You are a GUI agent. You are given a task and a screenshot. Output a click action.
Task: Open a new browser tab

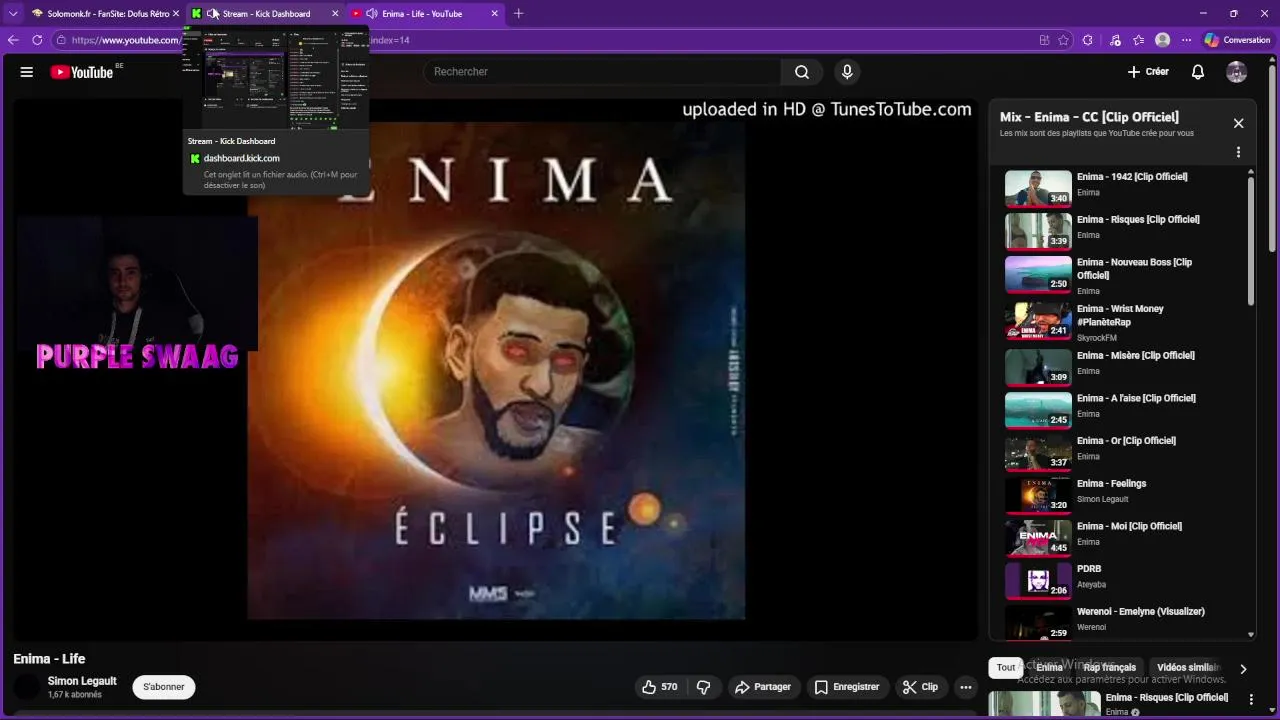click(x=518, y=14)
